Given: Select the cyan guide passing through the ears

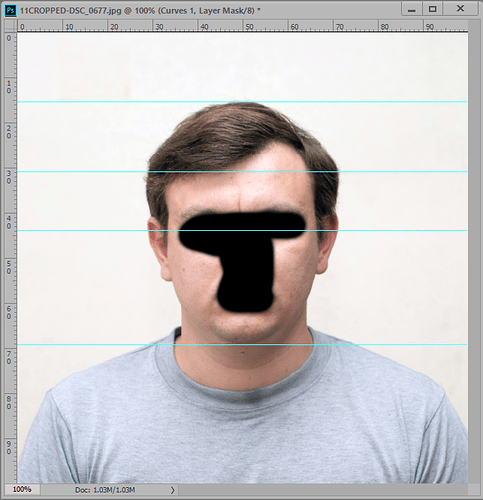Looking at the screenshot, I should (x=242, y=230).
